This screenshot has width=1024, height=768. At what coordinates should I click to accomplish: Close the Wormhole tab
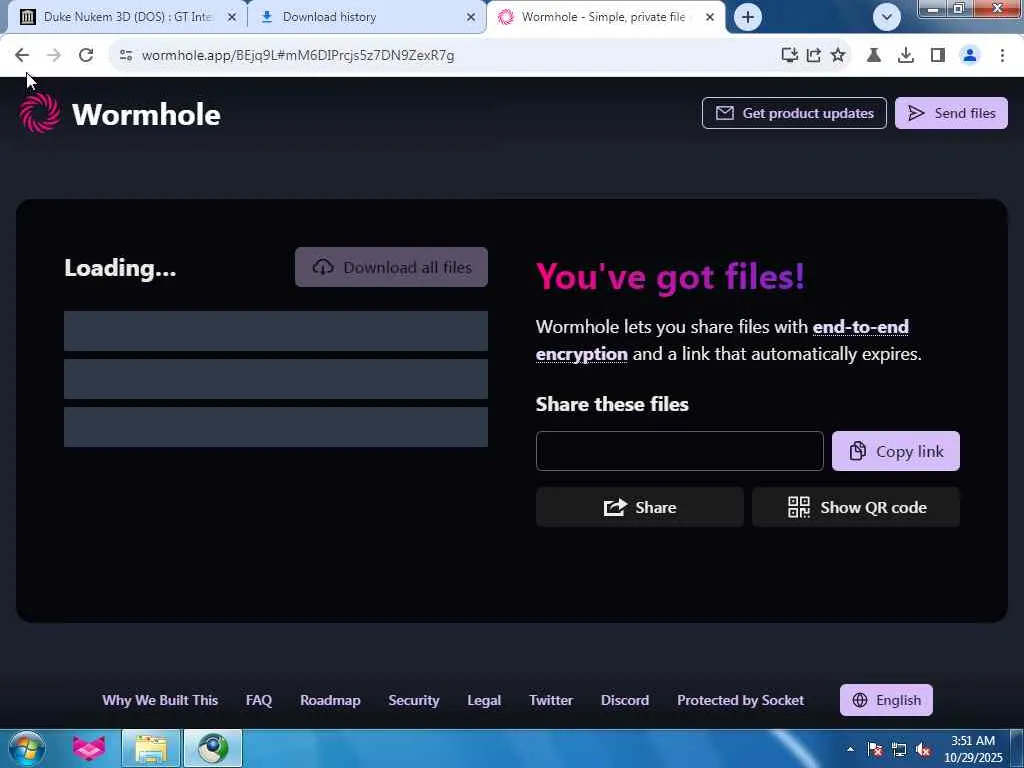coord(710,18)
